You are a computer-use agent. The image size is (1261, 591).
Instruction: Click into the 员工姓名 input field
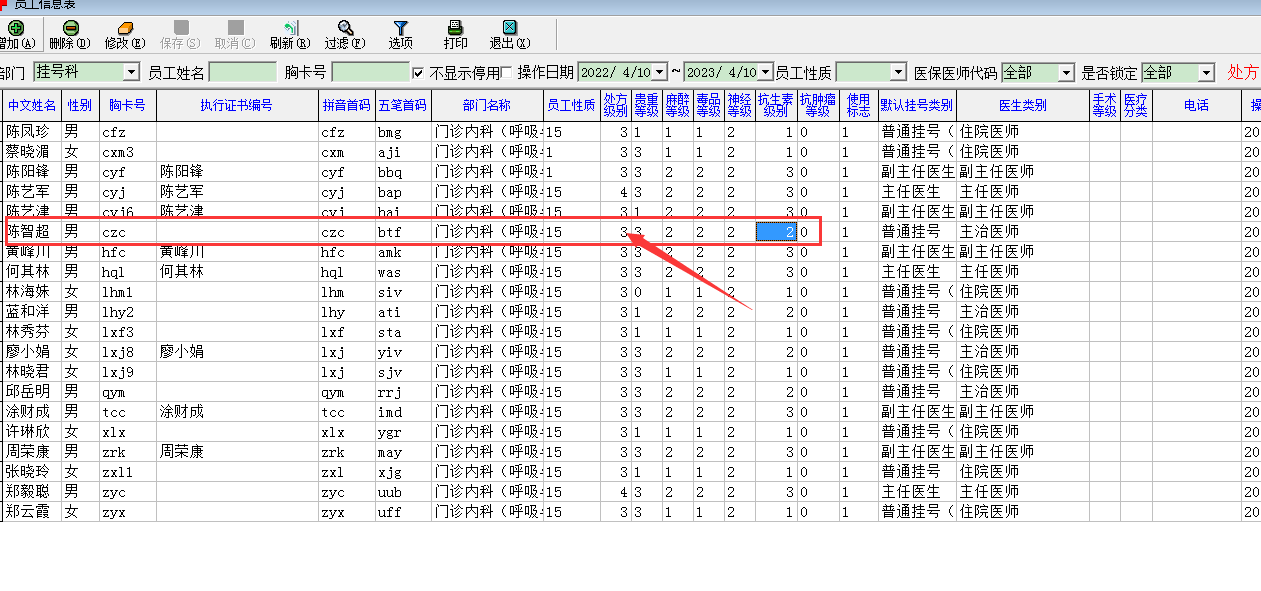click(x=242, y=73)
